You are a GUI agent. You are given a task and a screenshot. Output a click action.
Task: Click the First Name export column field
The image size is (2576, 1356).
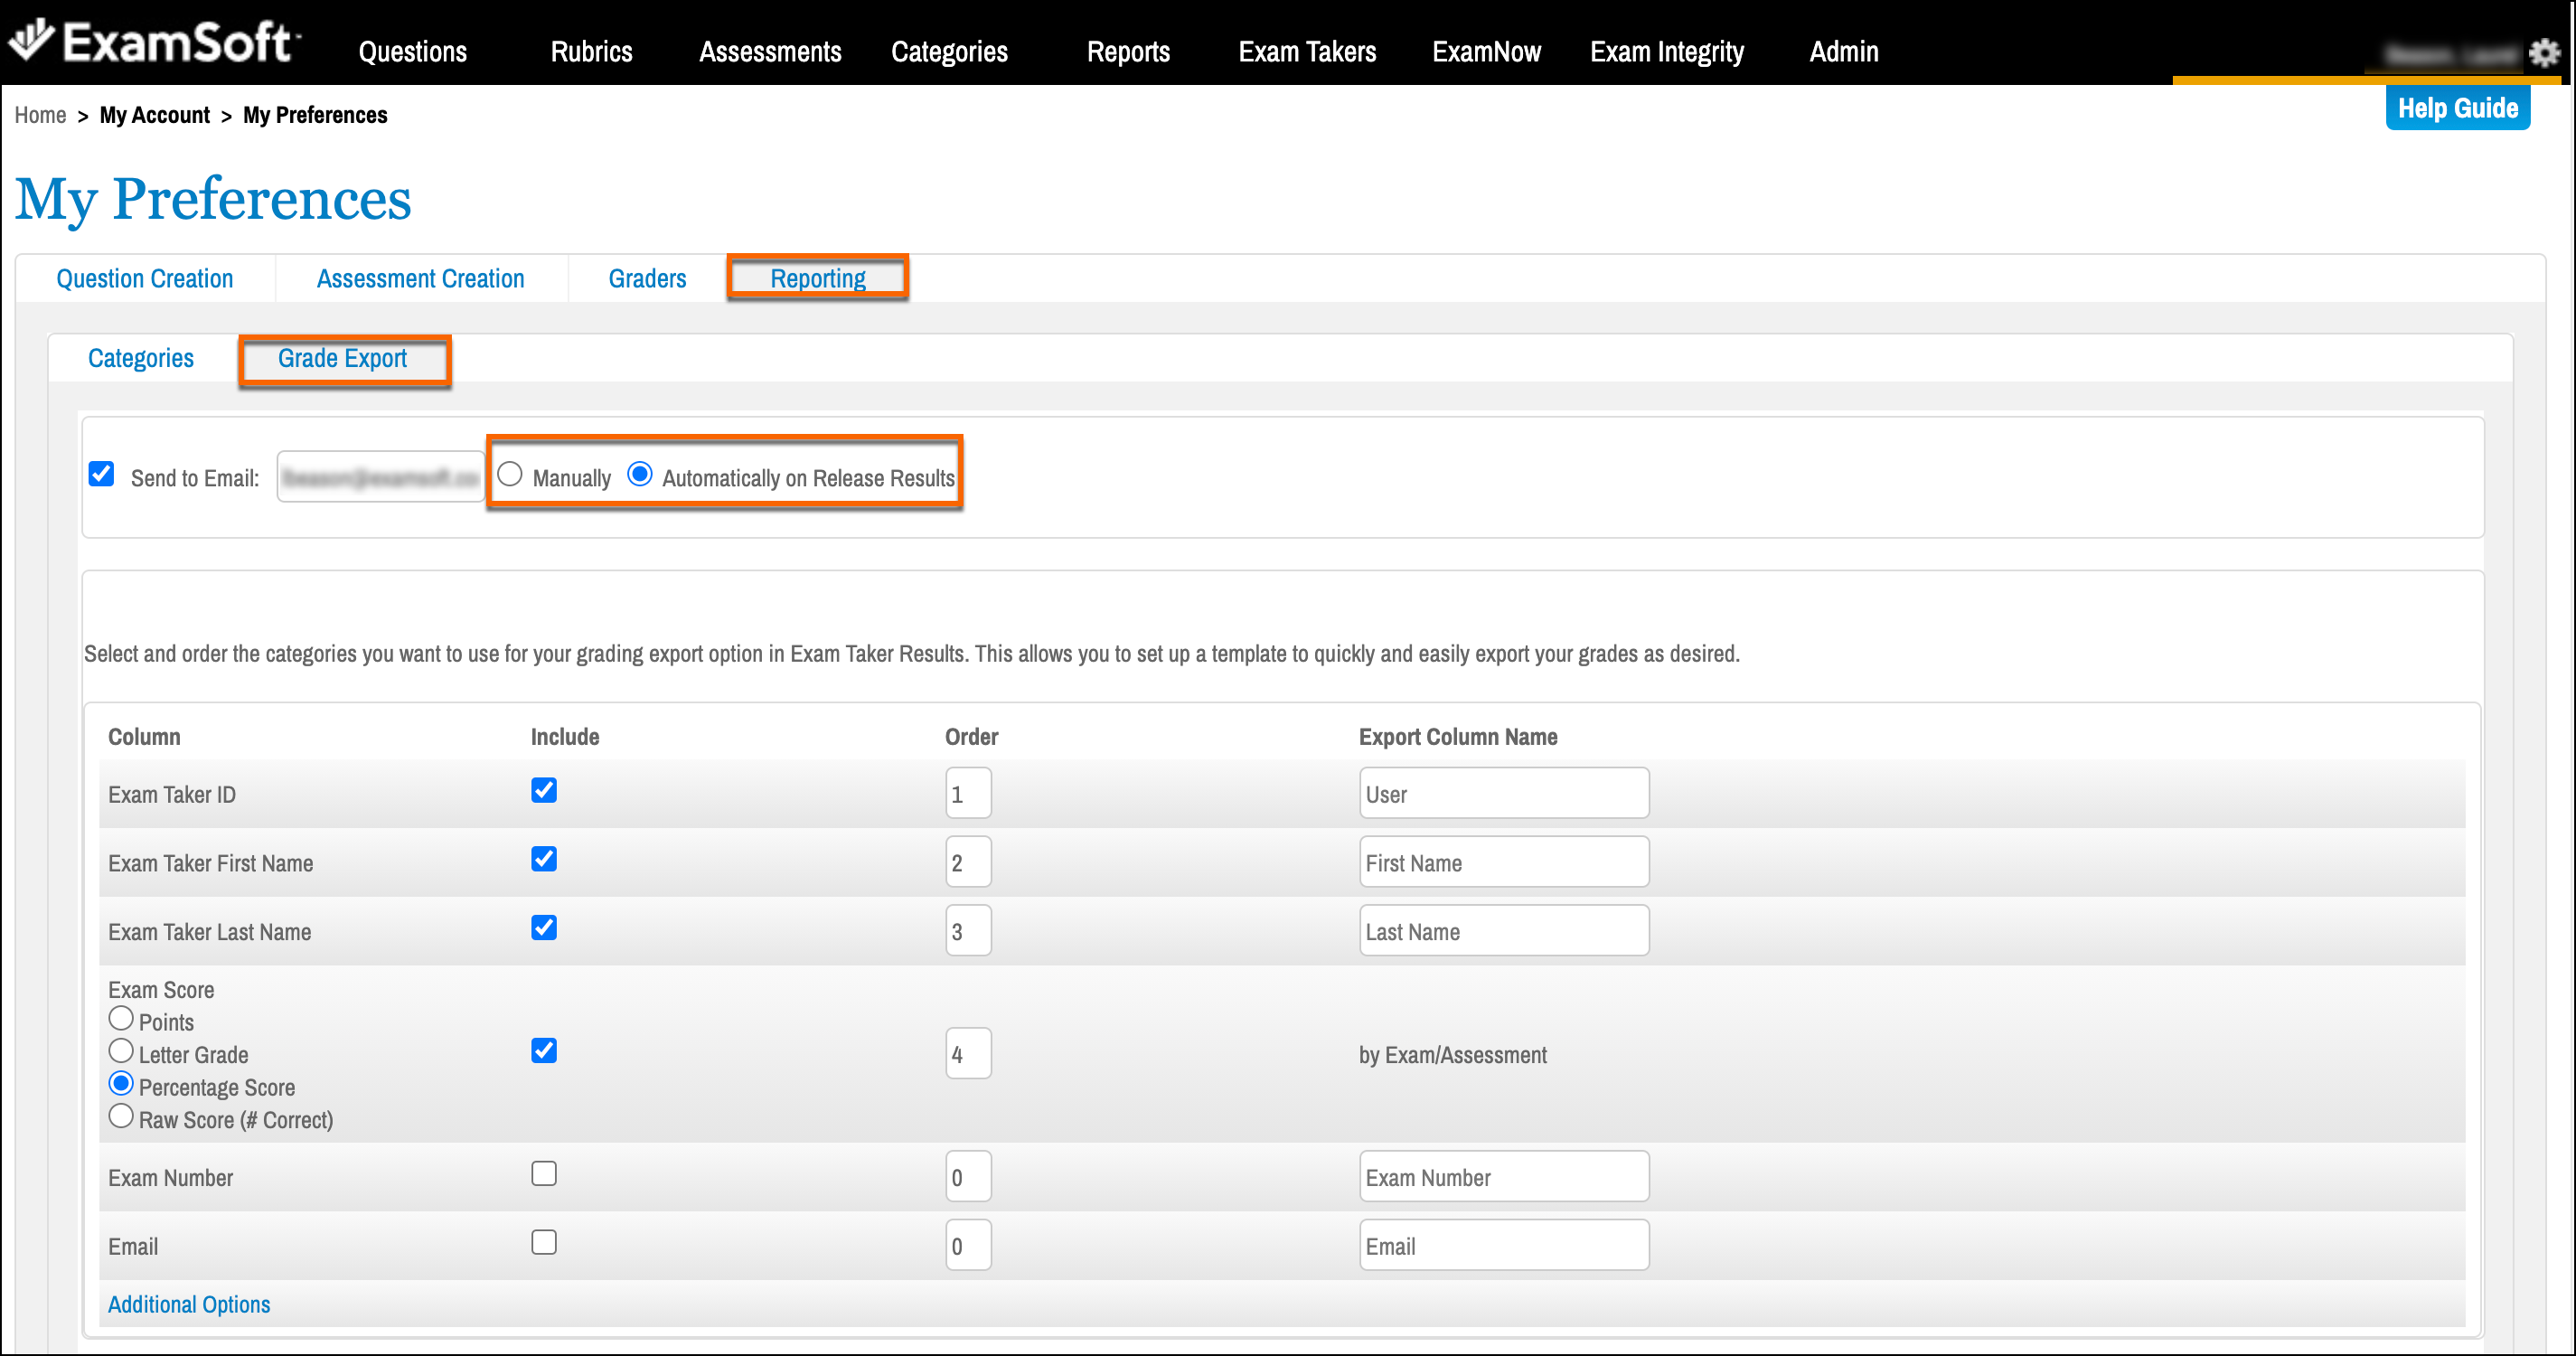[1503, 862]
